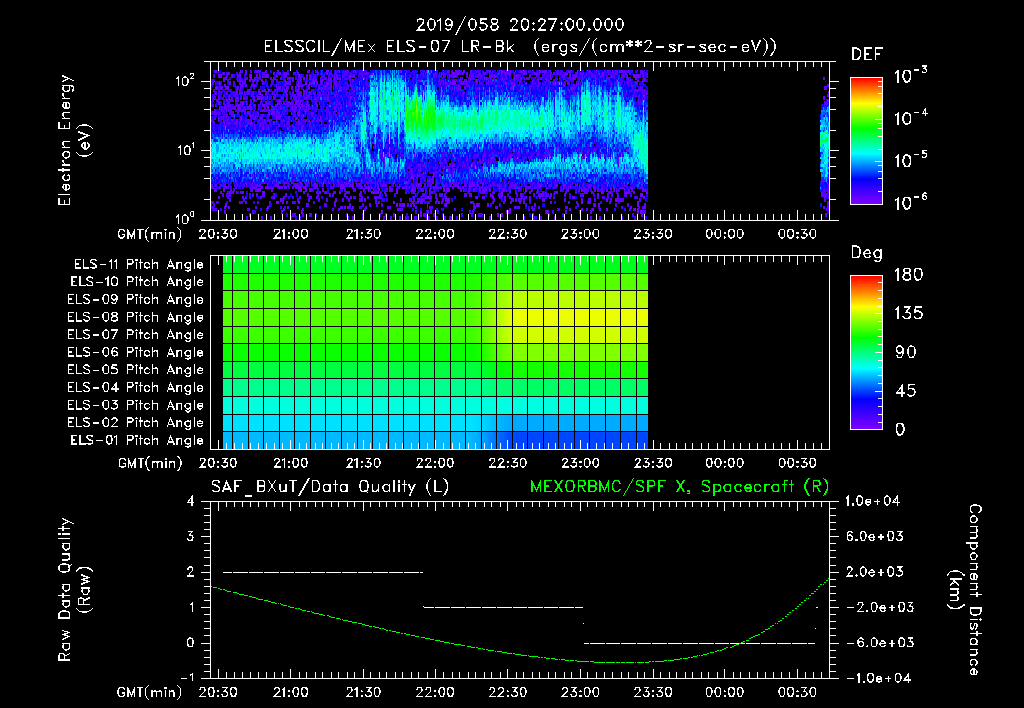Click the DEF colorbar title
The image size is (1024, 708).
(867, 54)
